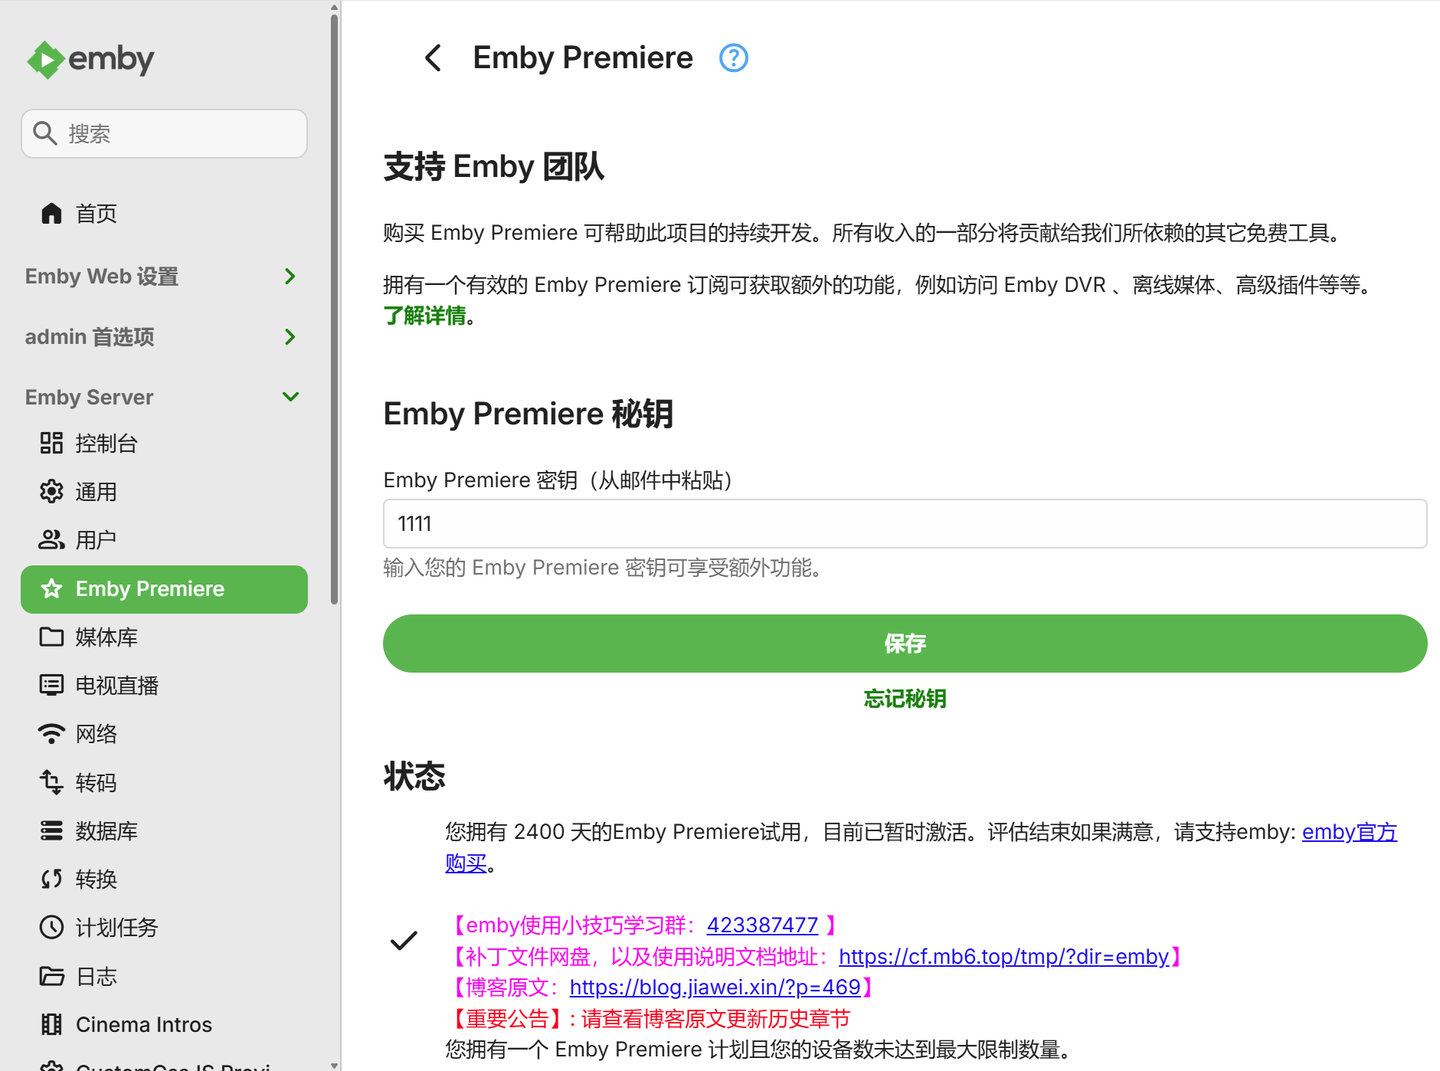The image size is (1440, 1071).
Task: Open the Cinema Intros settings
Action: tap(143, 1024)
